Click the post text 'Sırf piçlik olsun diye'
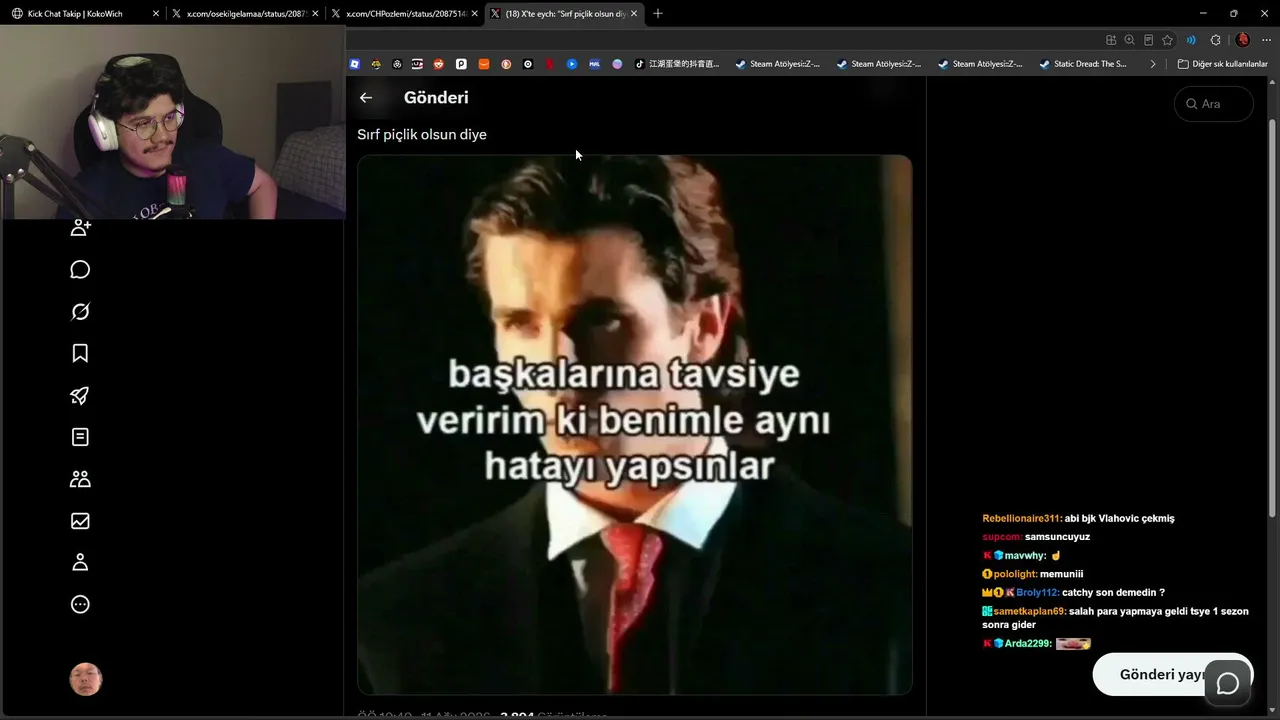Image resolution: width=1280 pixels, height=720 pixels. pyautogui.click(x=422, y=135)
